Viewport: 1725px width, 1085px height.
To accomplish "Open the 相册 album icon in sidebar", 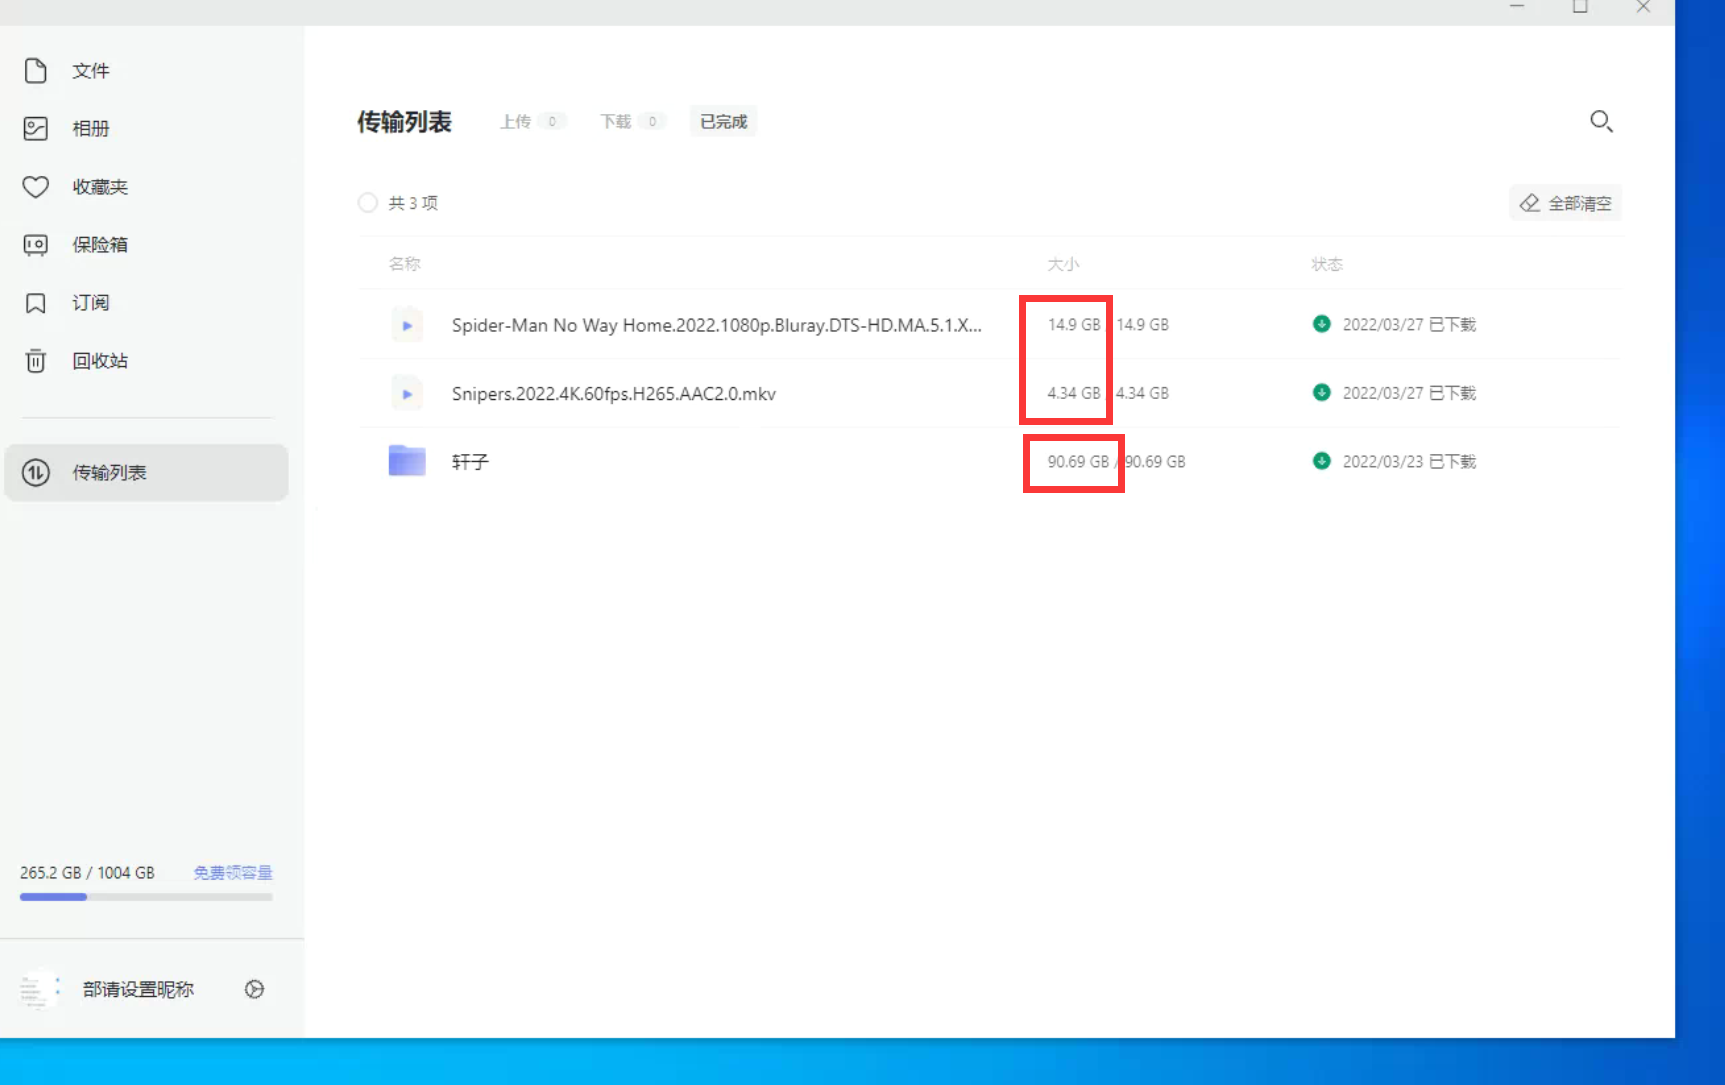I will point(36,129).
